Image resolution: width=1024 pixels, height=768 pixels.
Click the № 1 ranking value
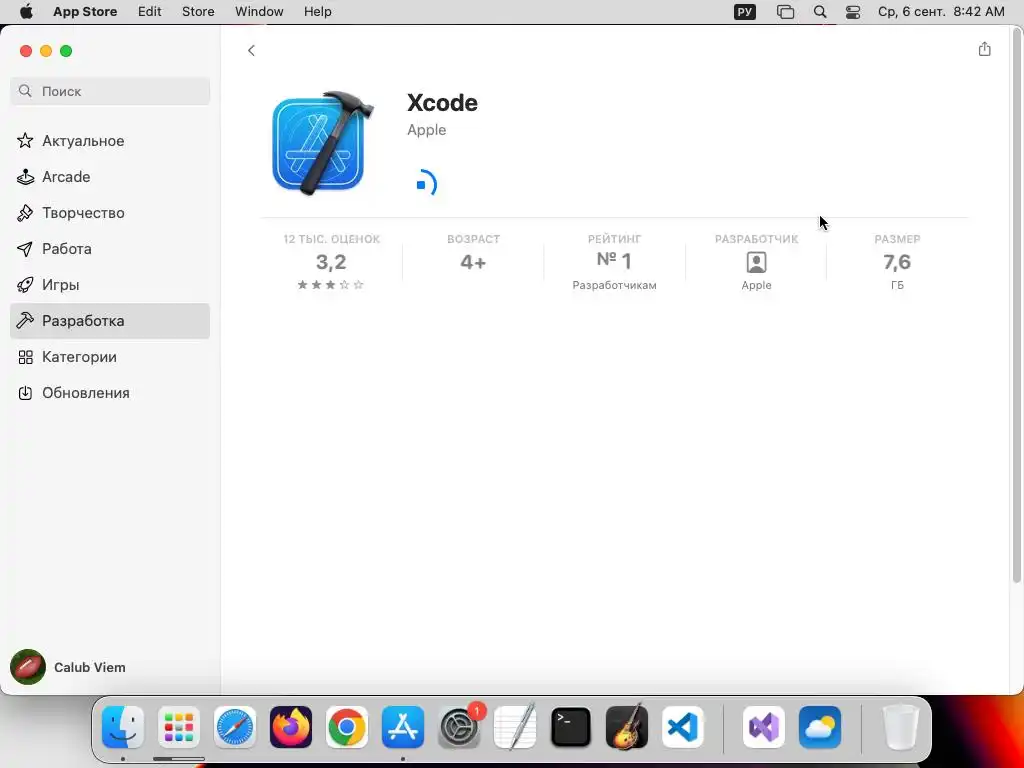point(614,261)
